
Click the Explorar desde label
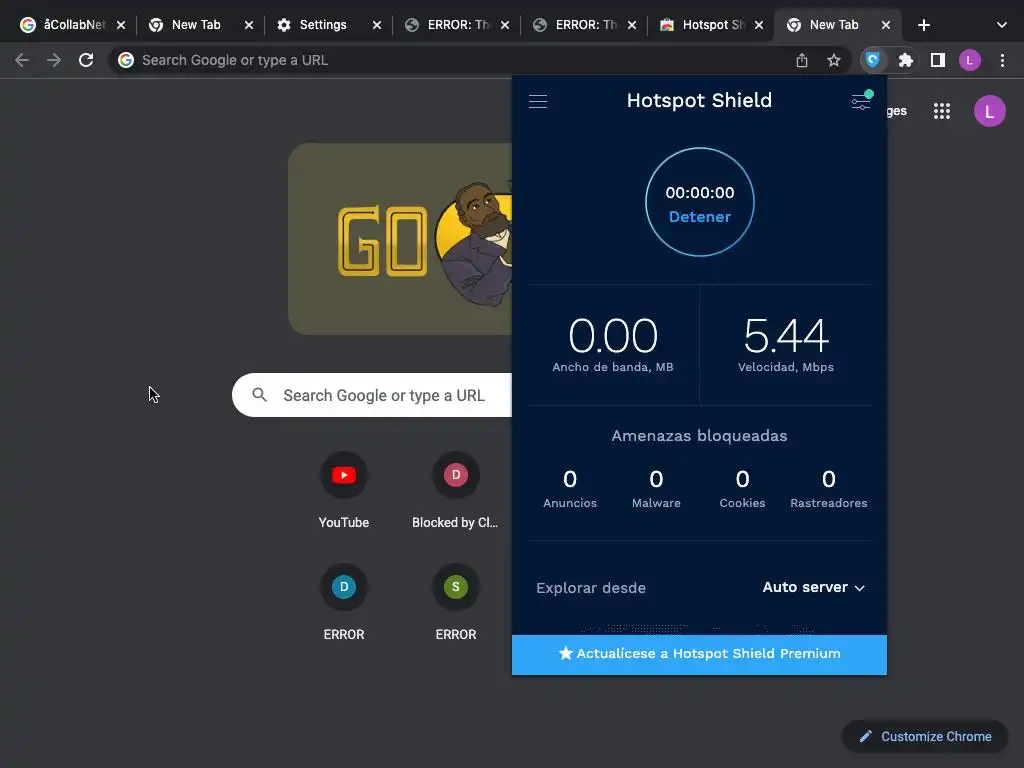point(590,588)
